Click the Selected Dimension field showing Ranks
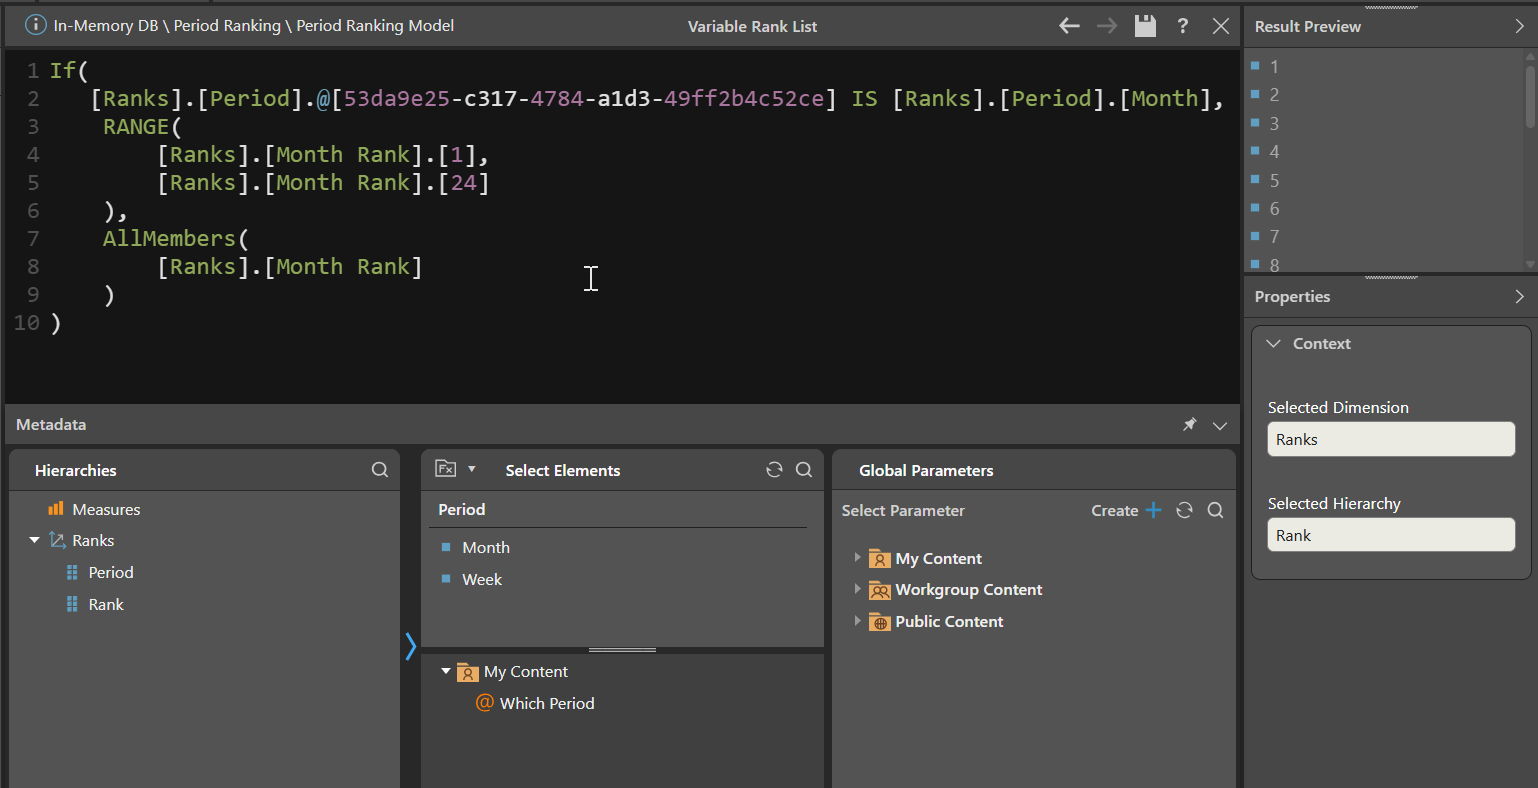The image size is (1538, 788). click(1390, 439)
